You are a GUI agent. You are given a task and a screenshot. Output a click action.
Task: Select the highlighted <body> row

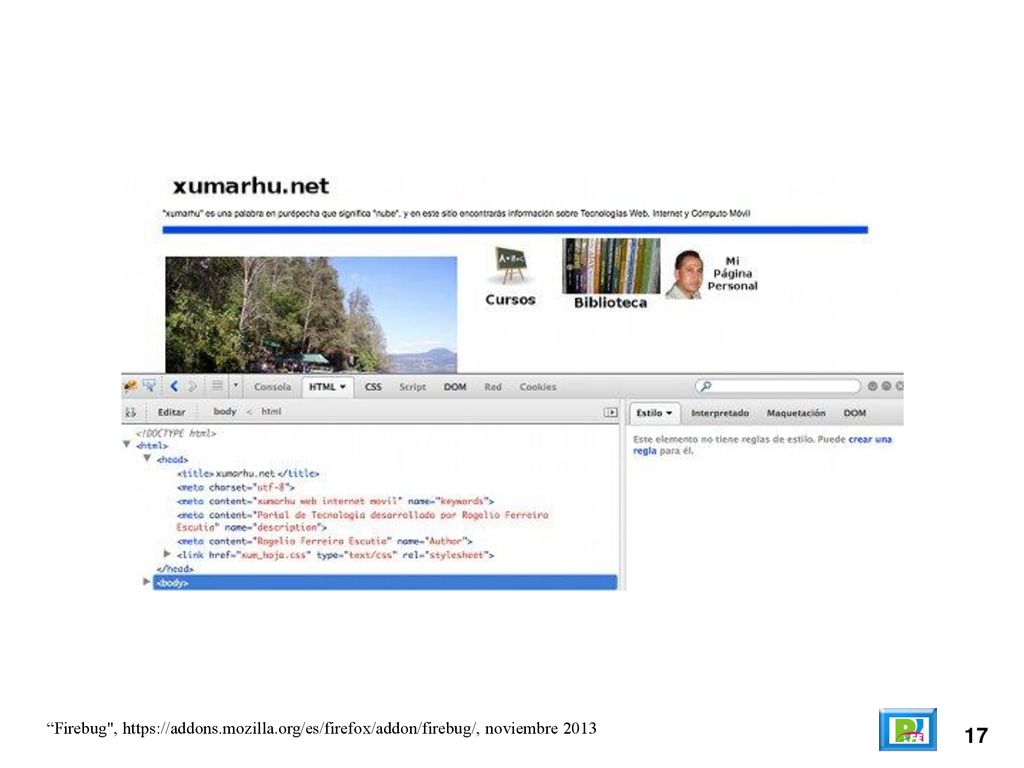coord(385,583)
